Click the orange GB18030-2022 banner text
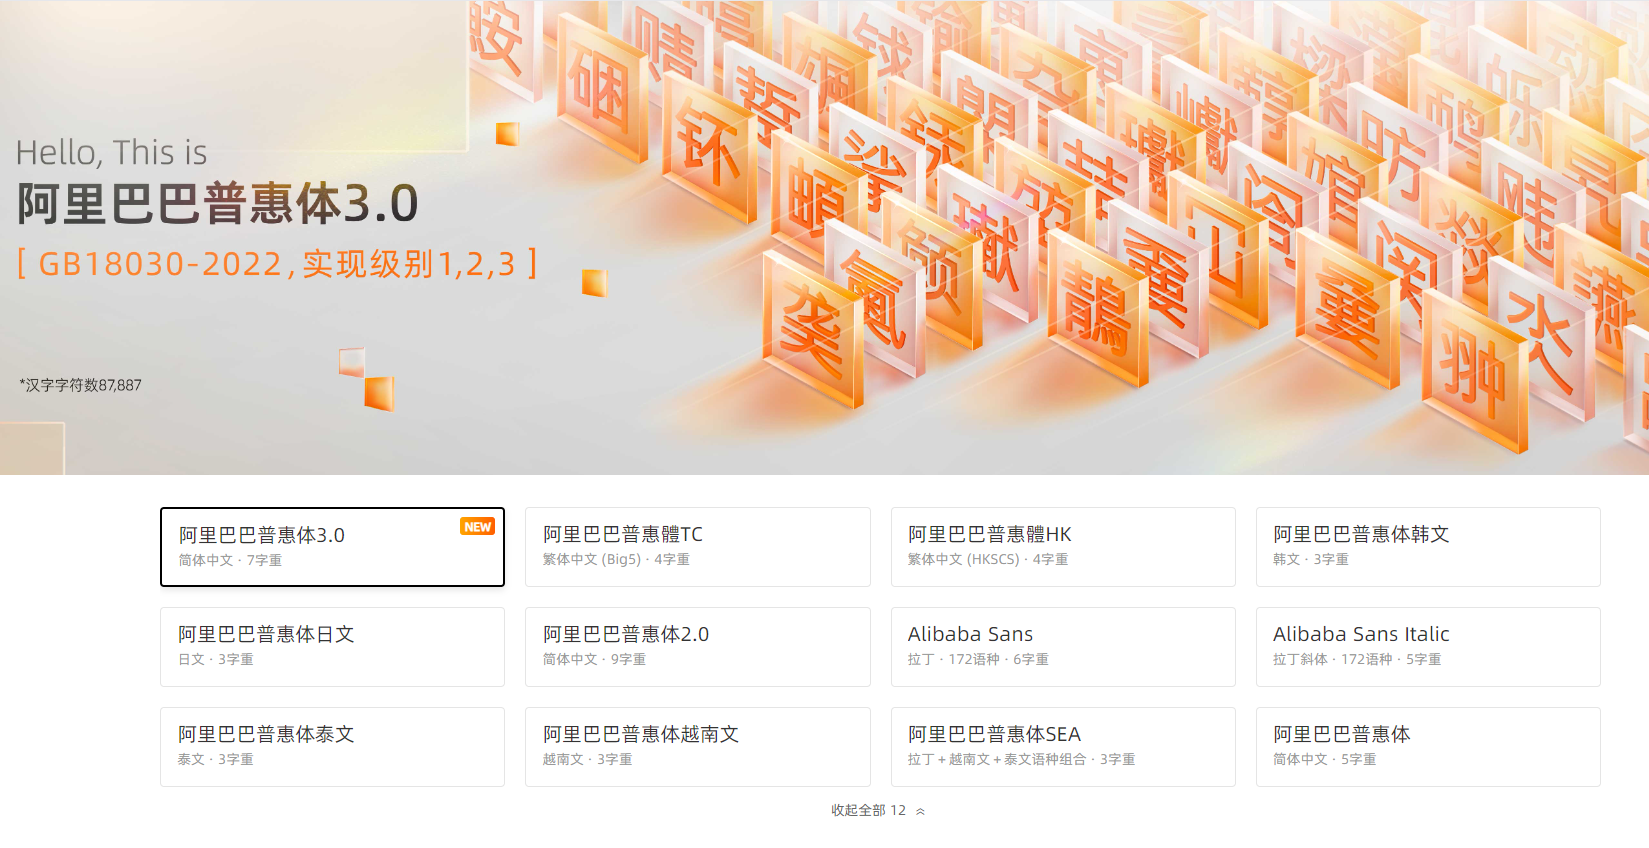 tap(277, 264)
